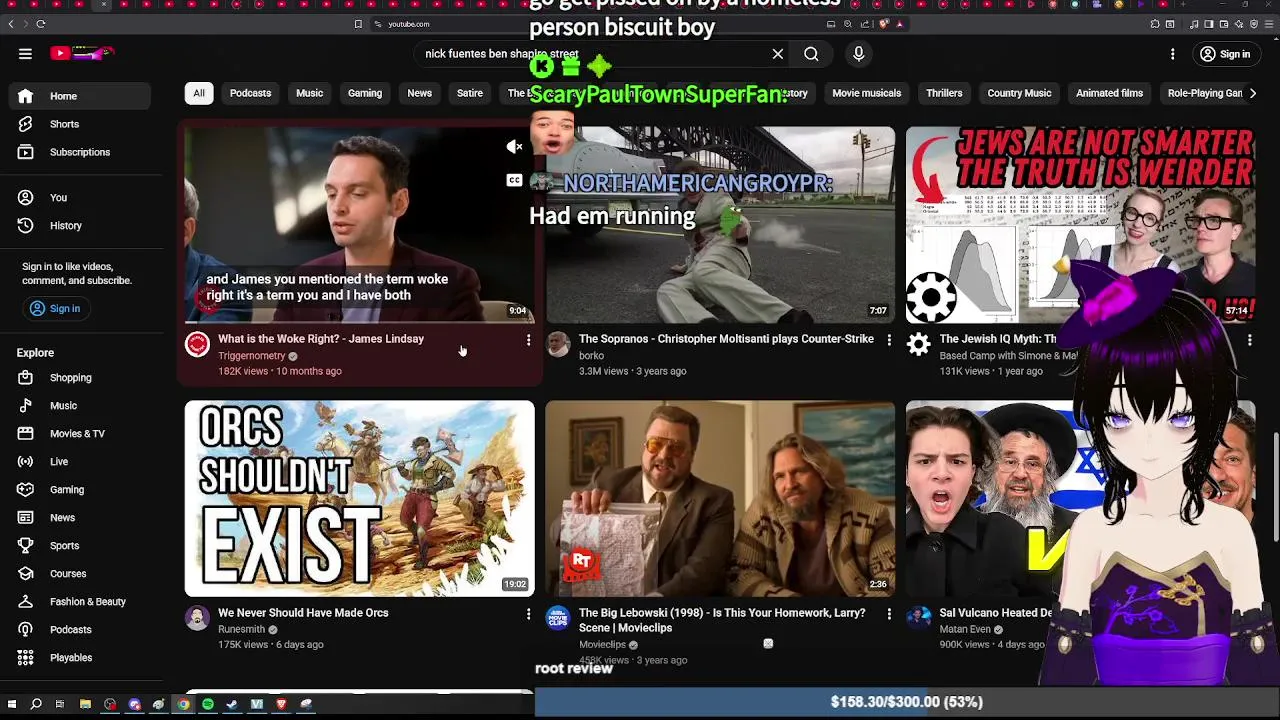1280x720 pixels.
Task: Open The Big Lebowski homework scene thumbnail
Action: tap(720, 498)
